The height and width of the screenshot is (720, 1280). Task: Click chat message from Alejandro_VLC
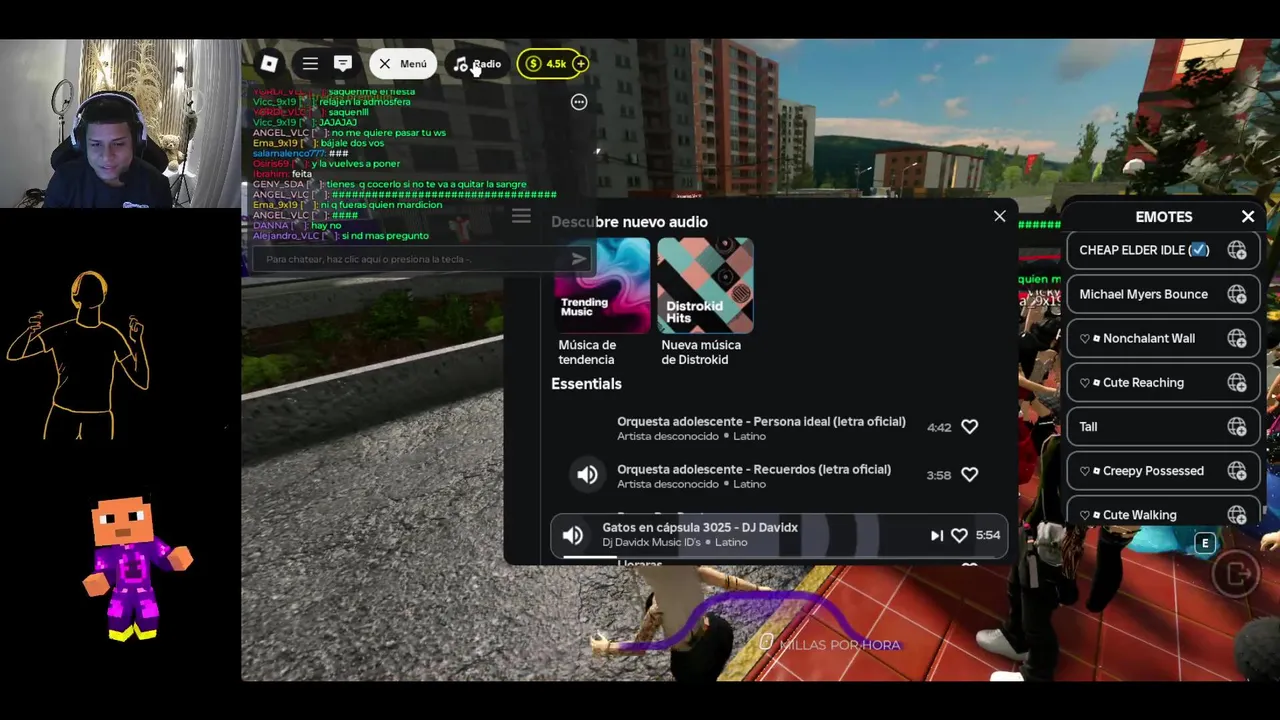(x=341, y=236)
